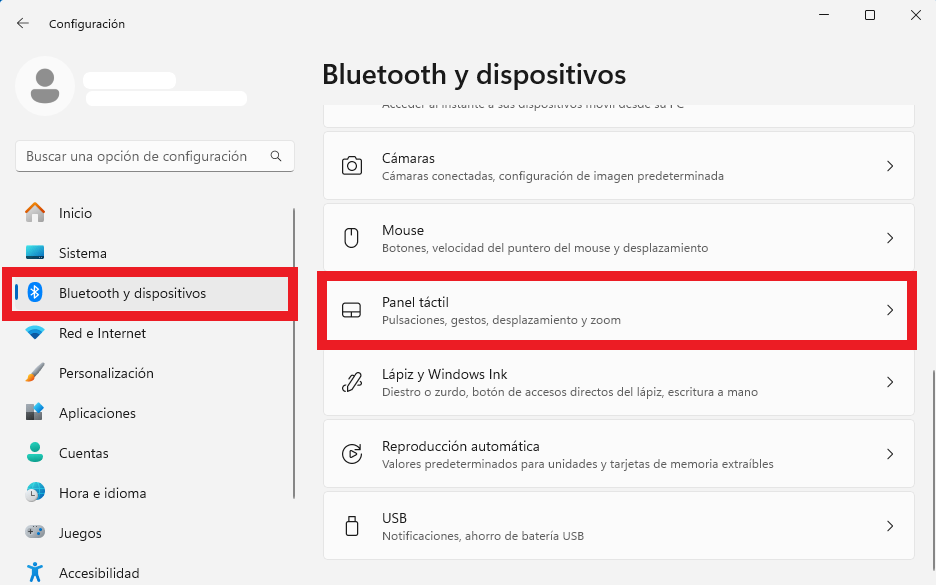Open Cuentas settings section
This screenshot has width=936, height=585.
(84, 453)
